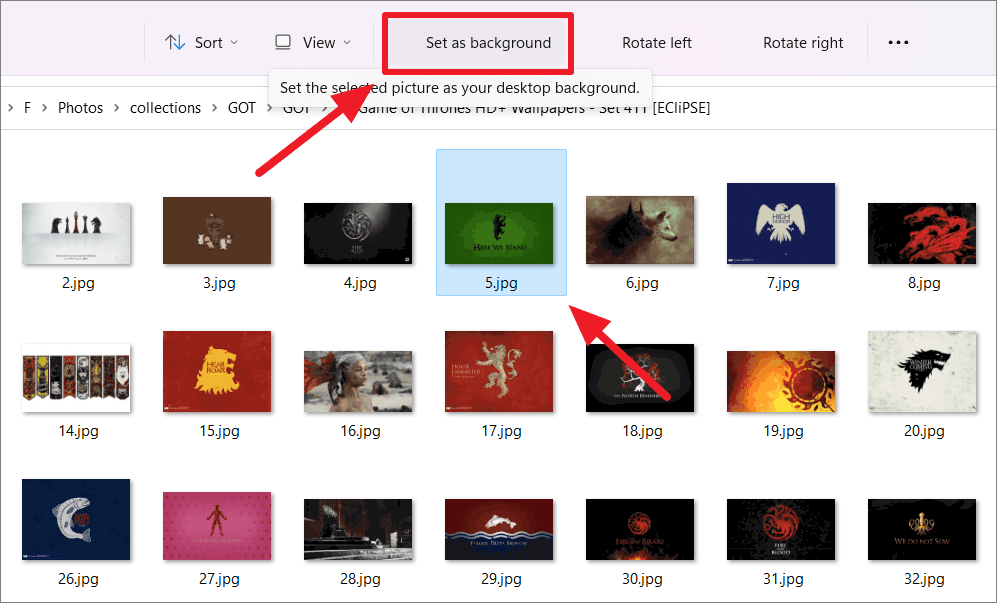Viewport: 997px width, 603px height.
Task: Click the 14.jpg file name
Action: click(x=78, y=431)
